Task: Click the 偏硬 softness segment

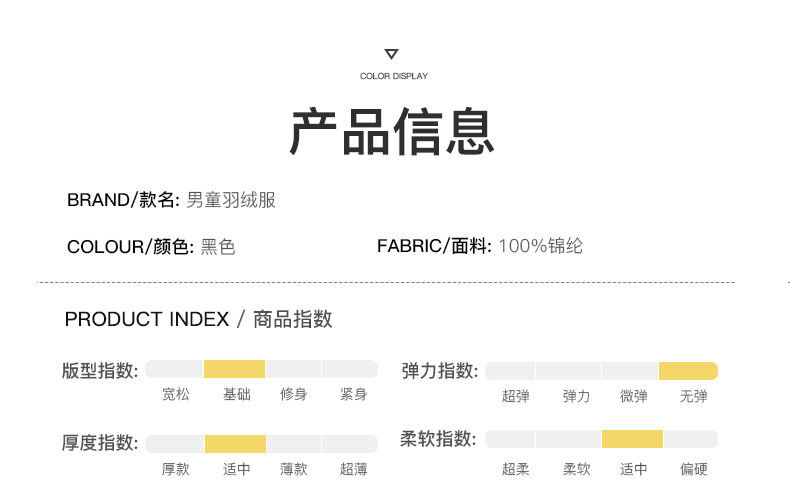Action: [x=691, y=439]
